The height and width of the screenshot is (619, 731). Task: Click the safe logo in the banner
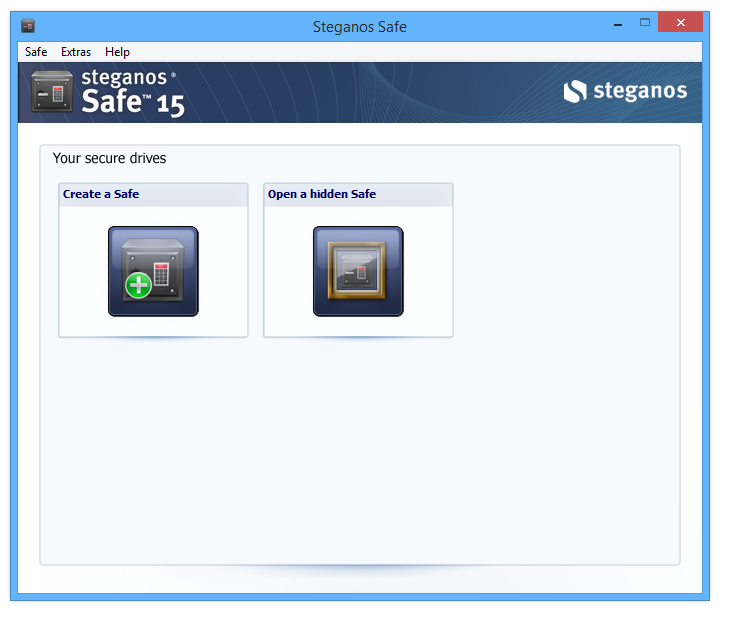tap(52, 91)
